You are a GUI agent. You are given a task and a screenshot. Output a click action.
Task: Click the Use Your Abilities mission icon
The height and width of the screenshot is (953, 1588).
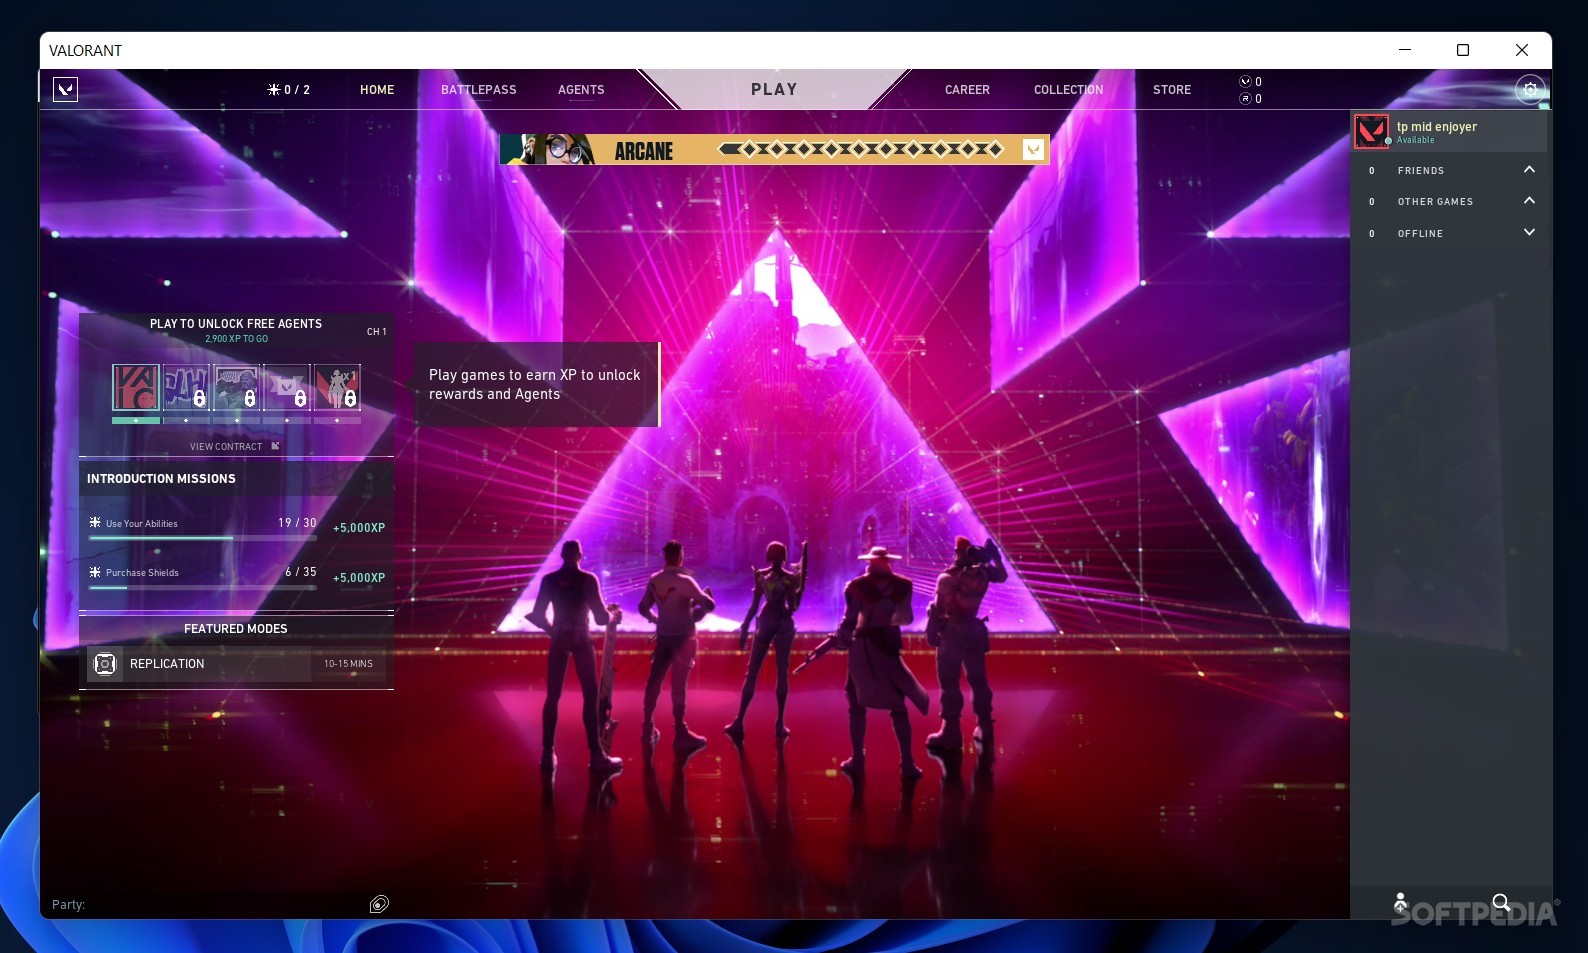pos(95,523)
